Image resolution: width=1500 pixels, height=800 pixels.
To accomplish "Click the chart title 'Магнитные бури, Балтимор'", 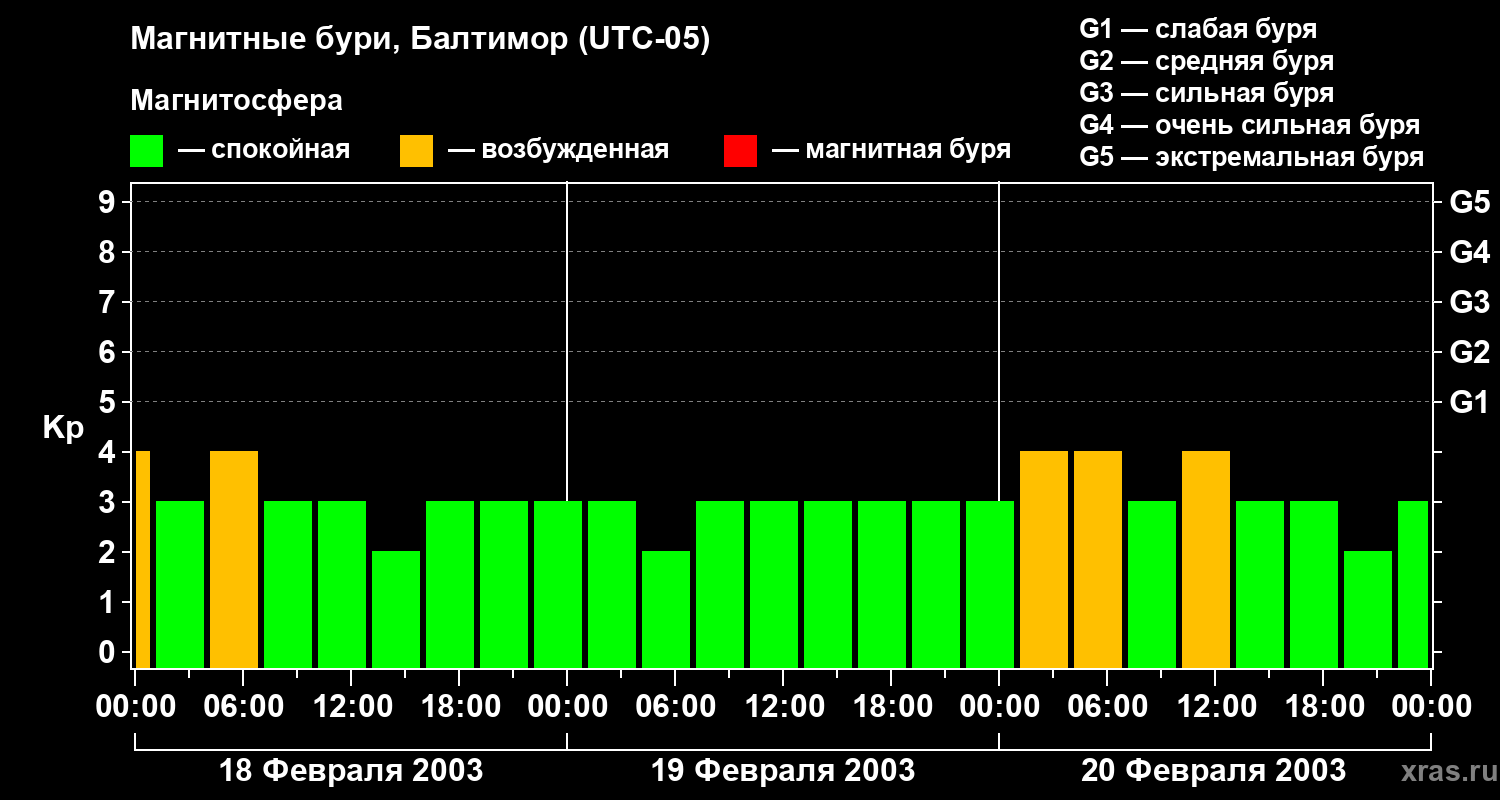I will click(x=420, y=40).
